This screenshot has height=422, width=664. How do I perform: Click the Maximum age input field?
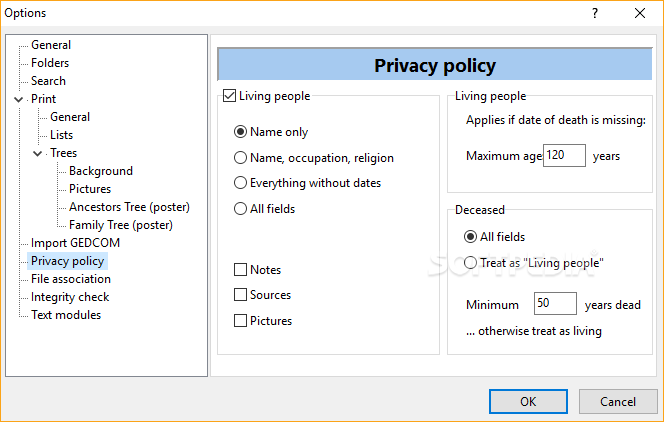point(564,155)
